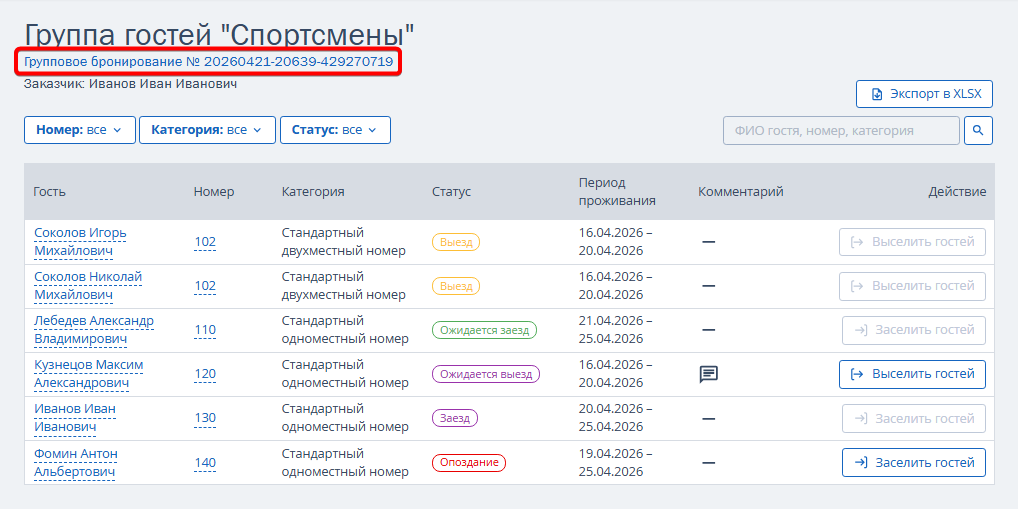Expand the Категория filter dropdown

point(207,130)
